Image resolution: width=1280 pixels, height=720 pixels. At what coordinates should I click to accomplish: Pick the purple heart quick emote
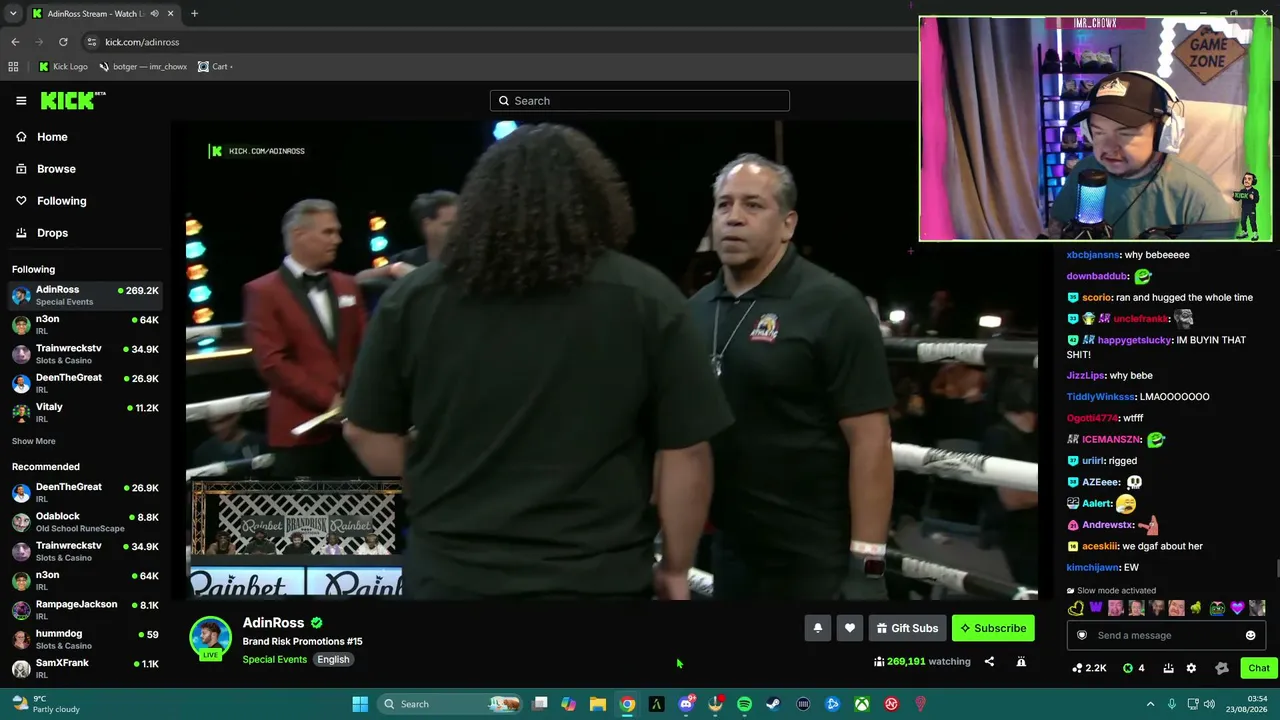1237,608
